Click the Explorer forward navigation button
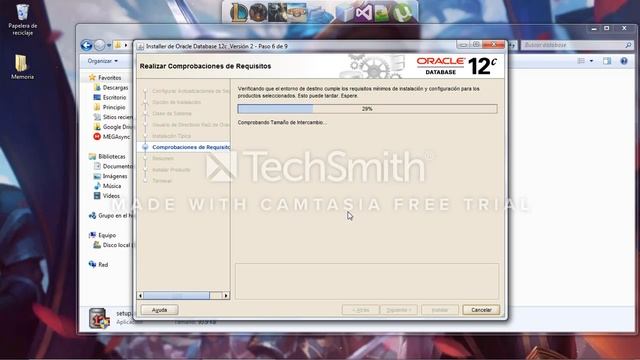The width and height of the screenshot is (640, 360). point(99,45)
